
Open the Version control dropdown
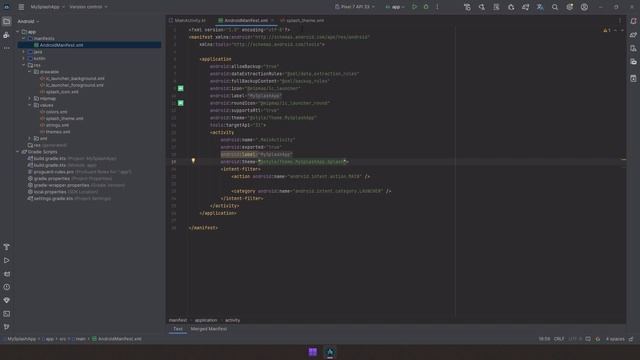pos(89,7)
